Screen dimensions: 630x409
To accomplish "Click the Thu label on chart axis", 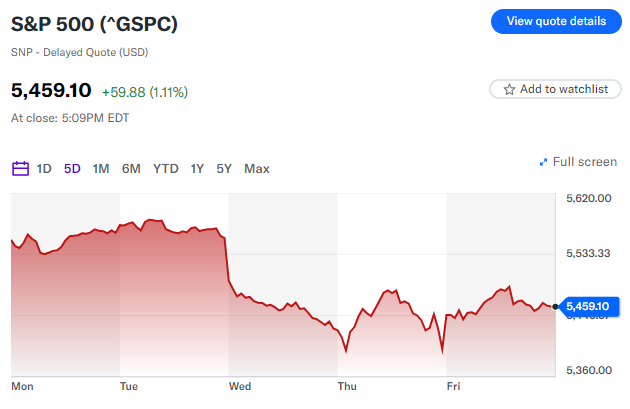I will coord(347,385).
